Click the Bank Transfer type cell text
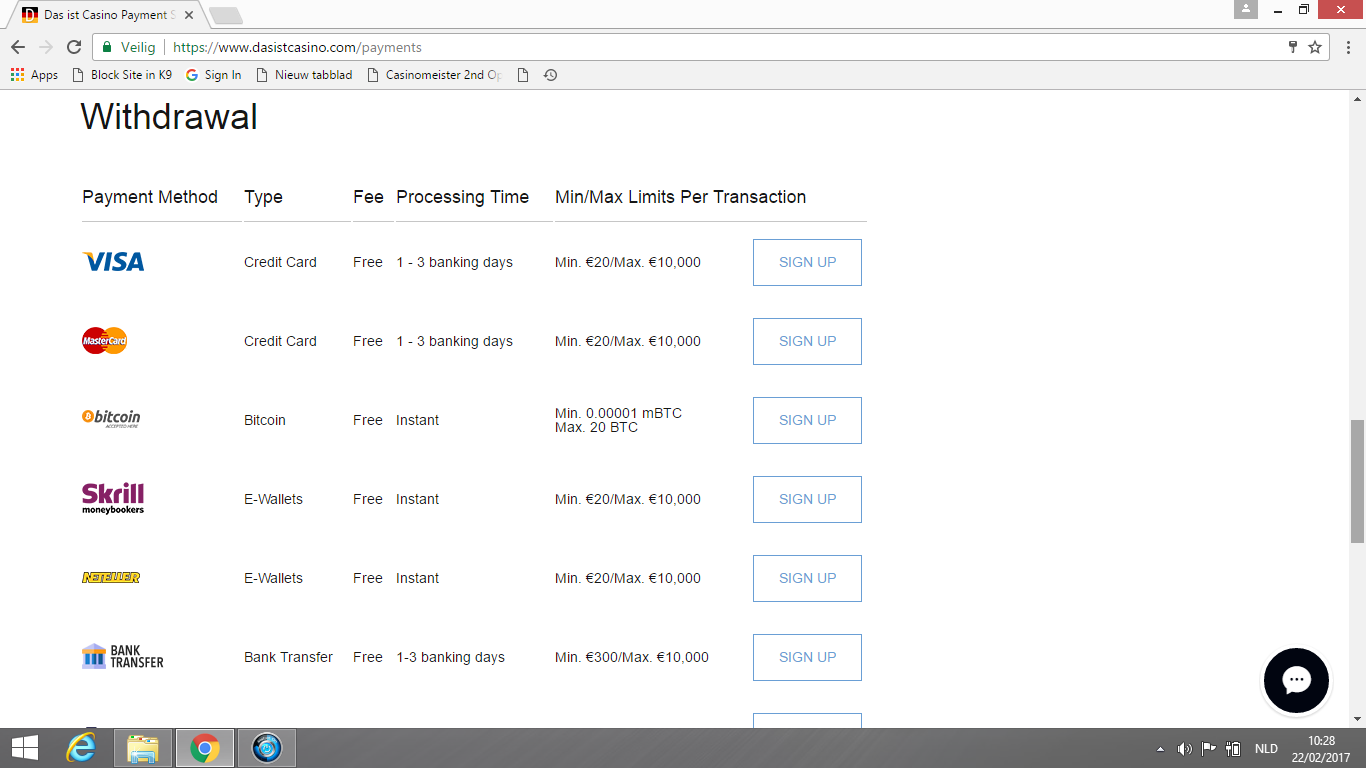The width and height of the screenshot is (1366, 768). [288, 657]
